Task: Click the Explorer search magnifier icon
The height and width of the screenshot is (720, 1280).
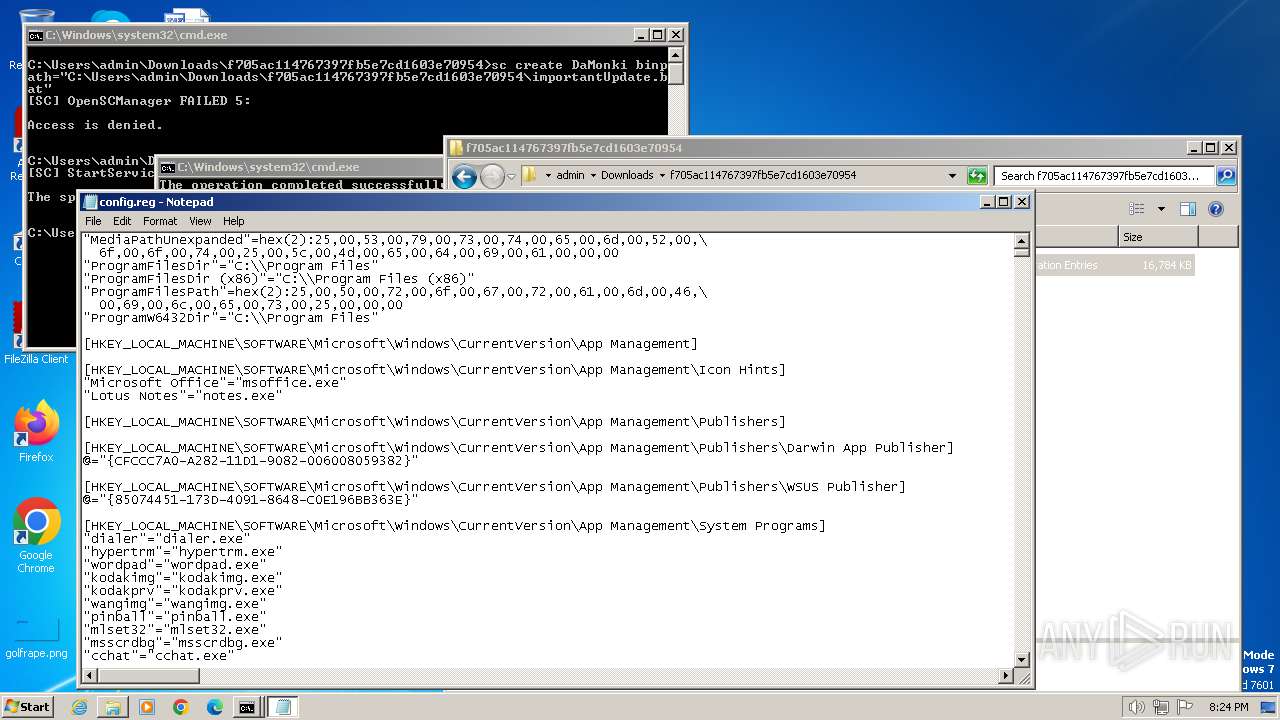Action: (x=1225, y=176)
